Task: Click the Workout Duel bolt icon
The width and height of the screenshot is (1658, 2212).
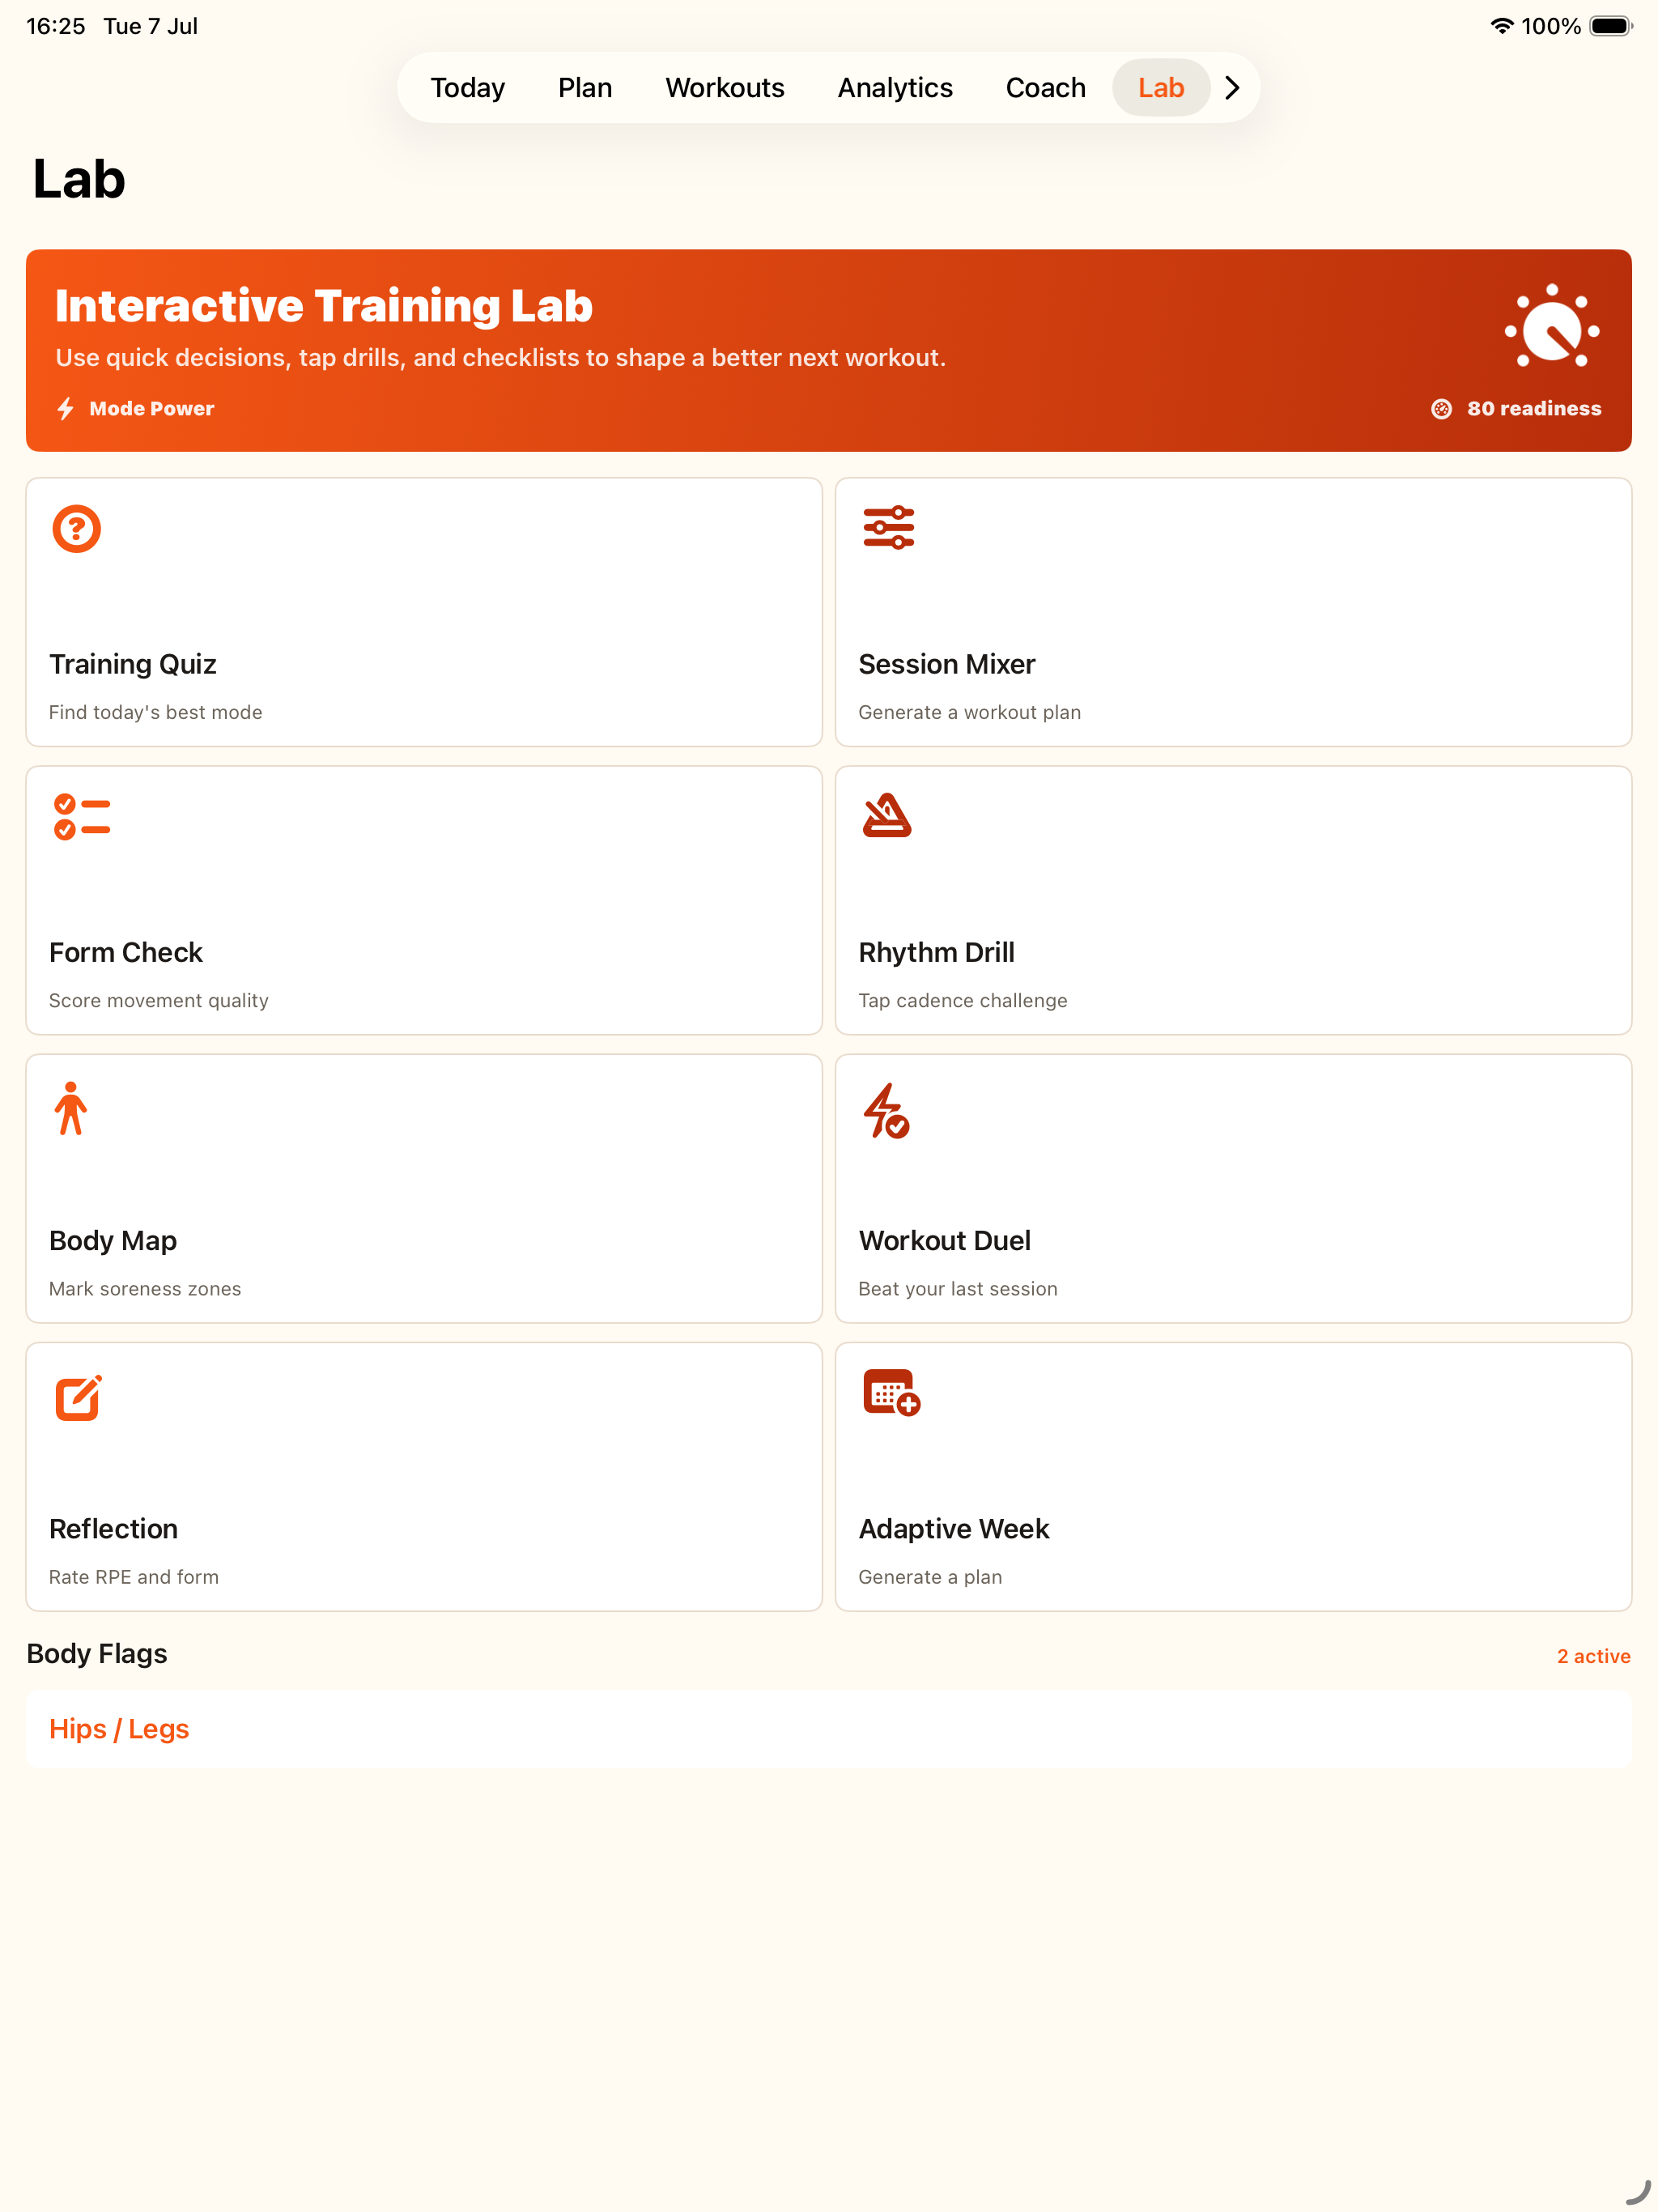Action: click(x=887, y=1110)
